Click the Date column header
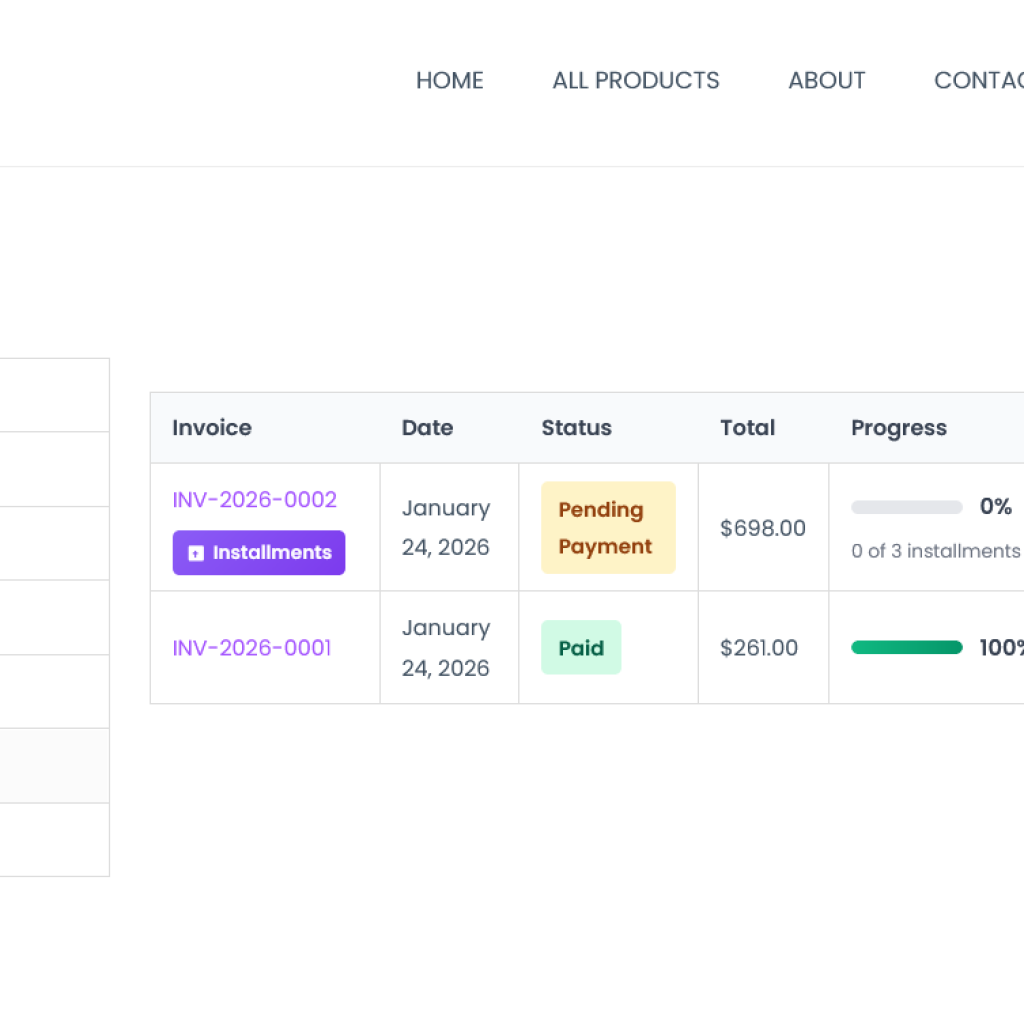1024x1024 pixels. [427, 428]
